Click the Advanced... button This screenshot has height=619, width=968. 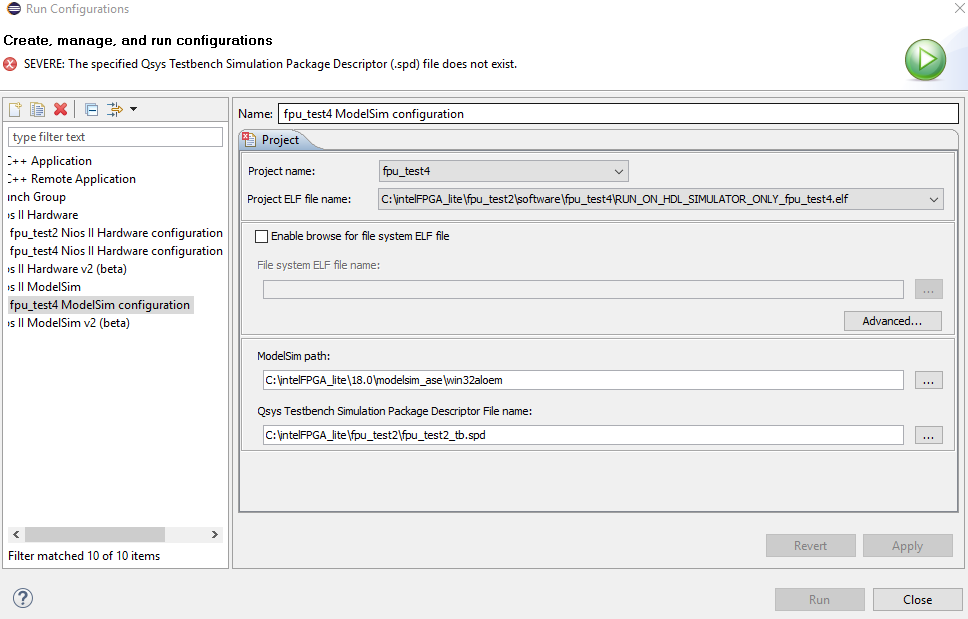[893, 321]
